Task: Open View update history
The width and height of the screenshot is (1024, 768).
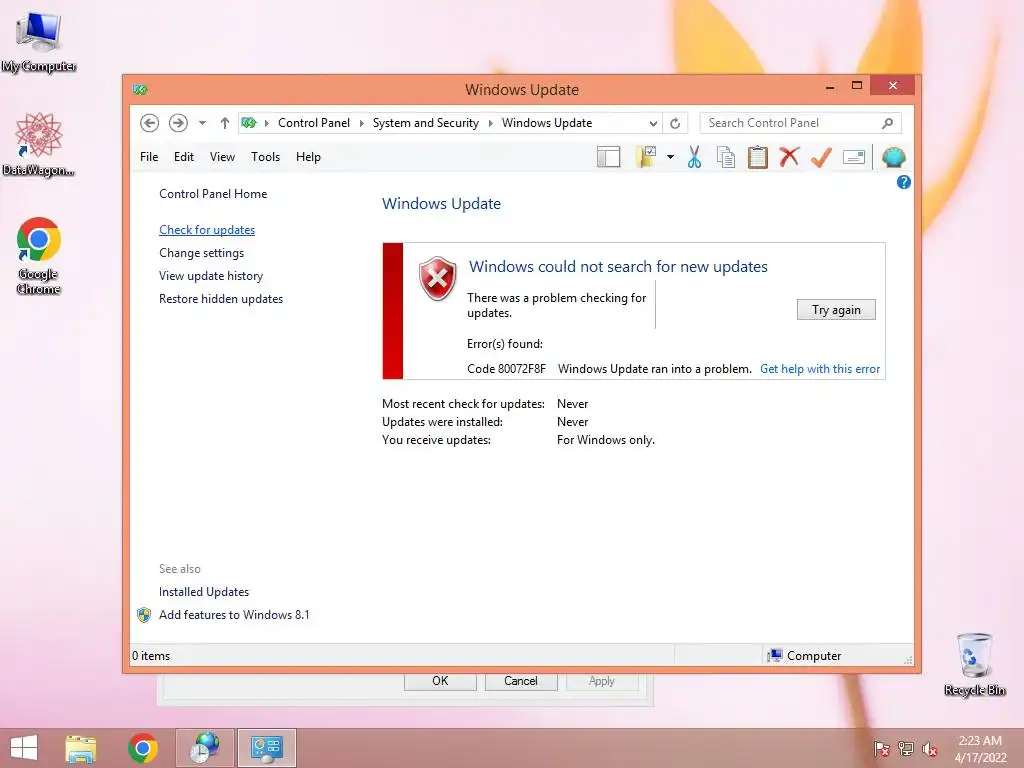Action: (211, 276)
